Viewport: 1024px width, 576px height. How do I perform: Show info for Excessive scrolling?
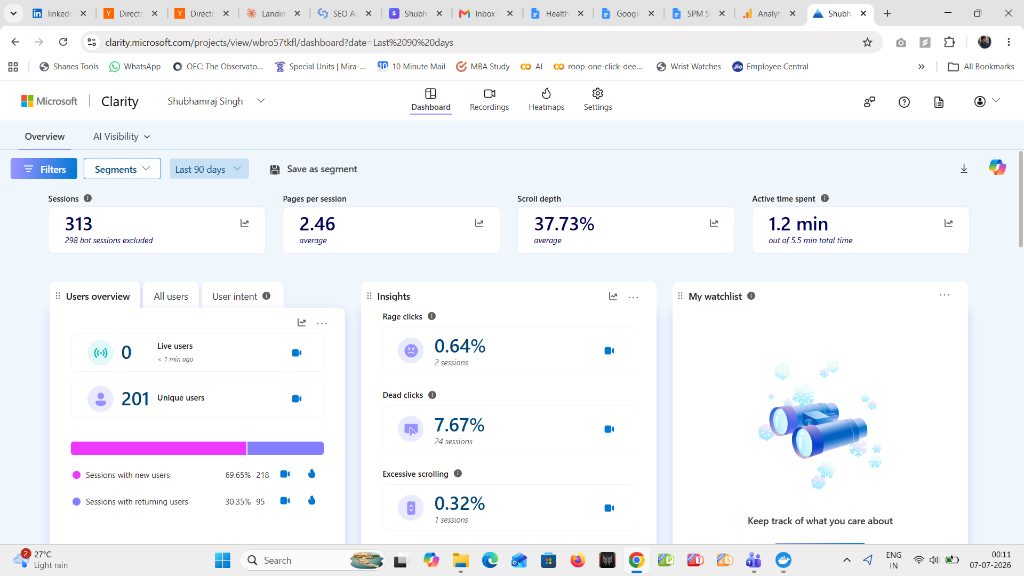pos(458,474)
